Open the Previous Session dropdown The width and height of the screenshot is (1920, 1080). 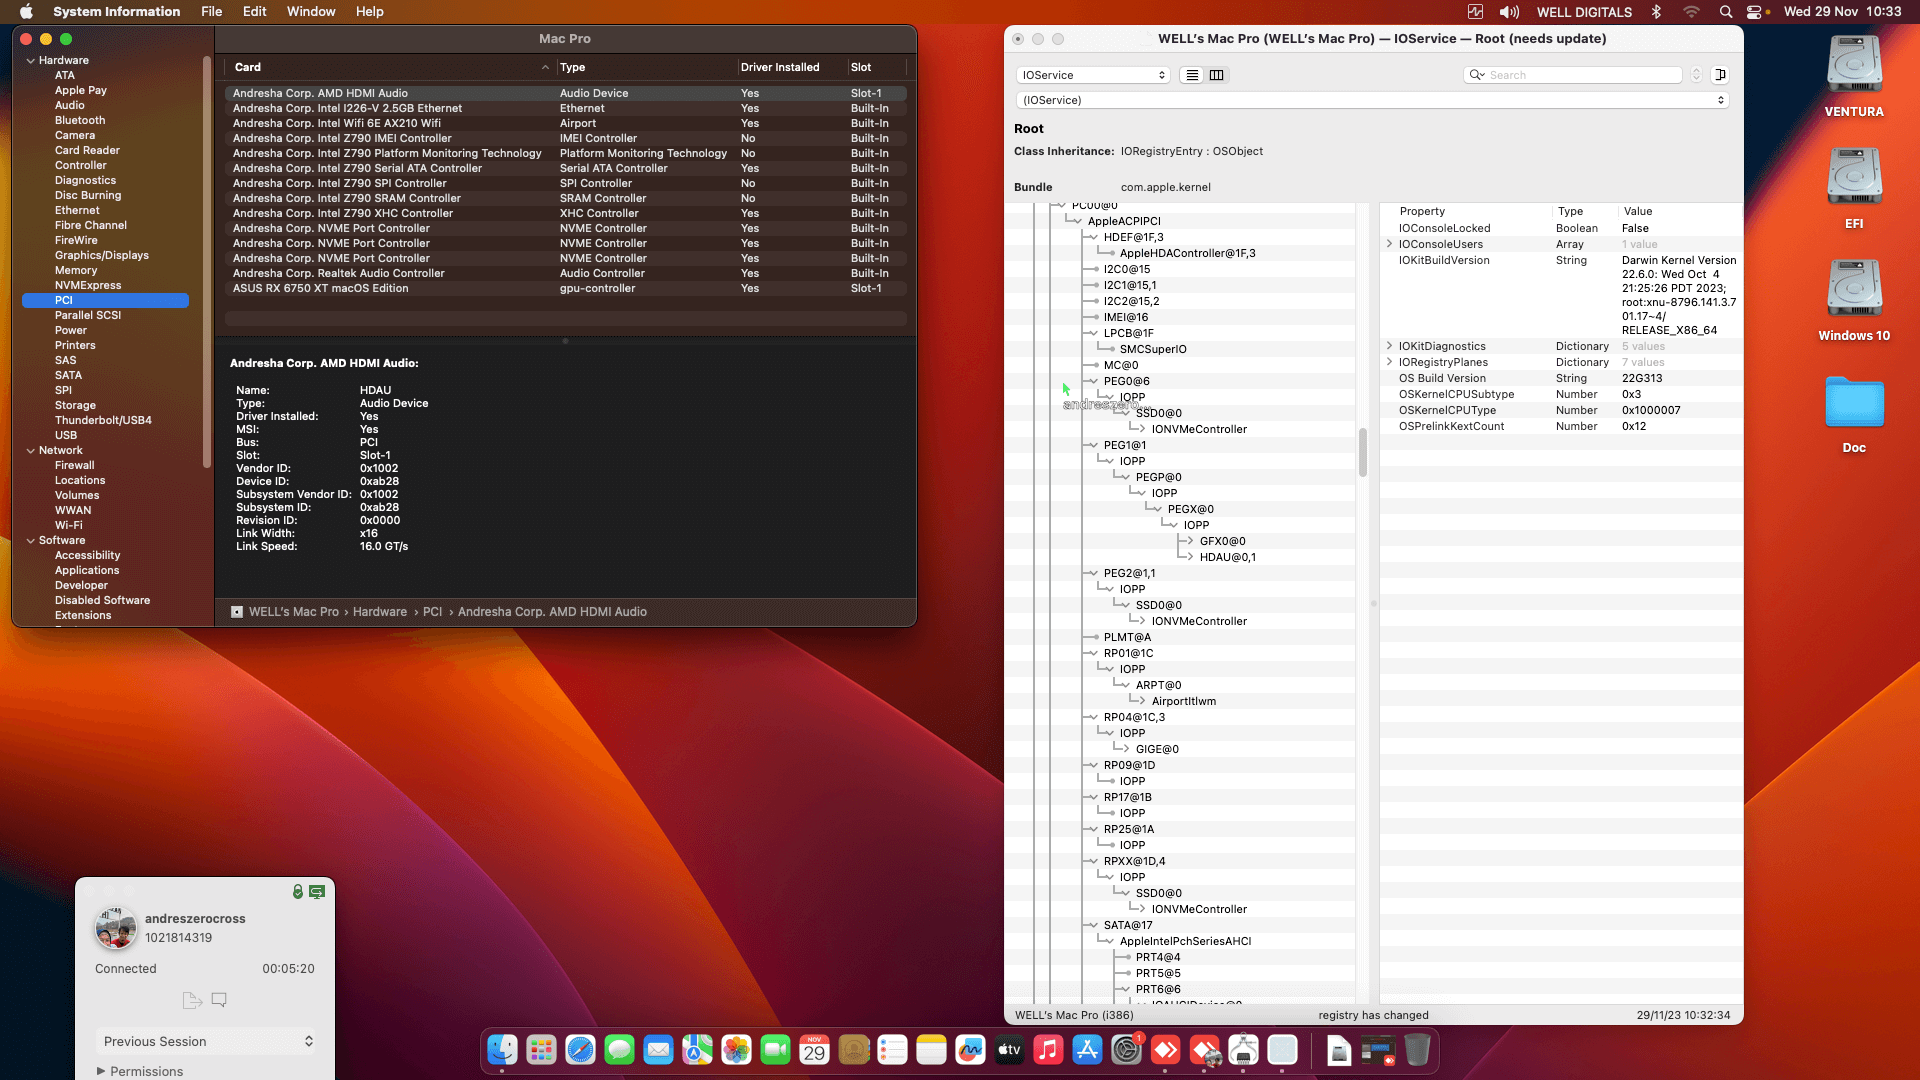[205, 1041]
